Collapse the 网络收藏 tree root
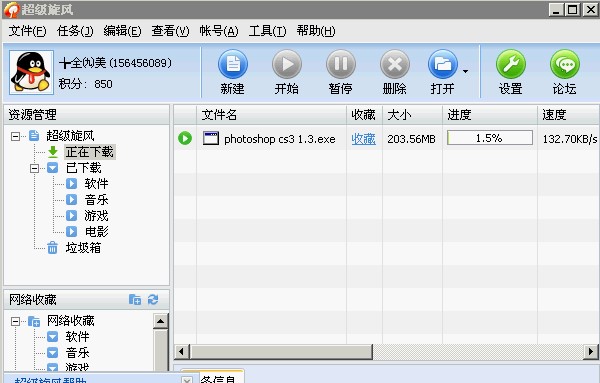This screenshot has height=383, width=600. pos(15,321)
